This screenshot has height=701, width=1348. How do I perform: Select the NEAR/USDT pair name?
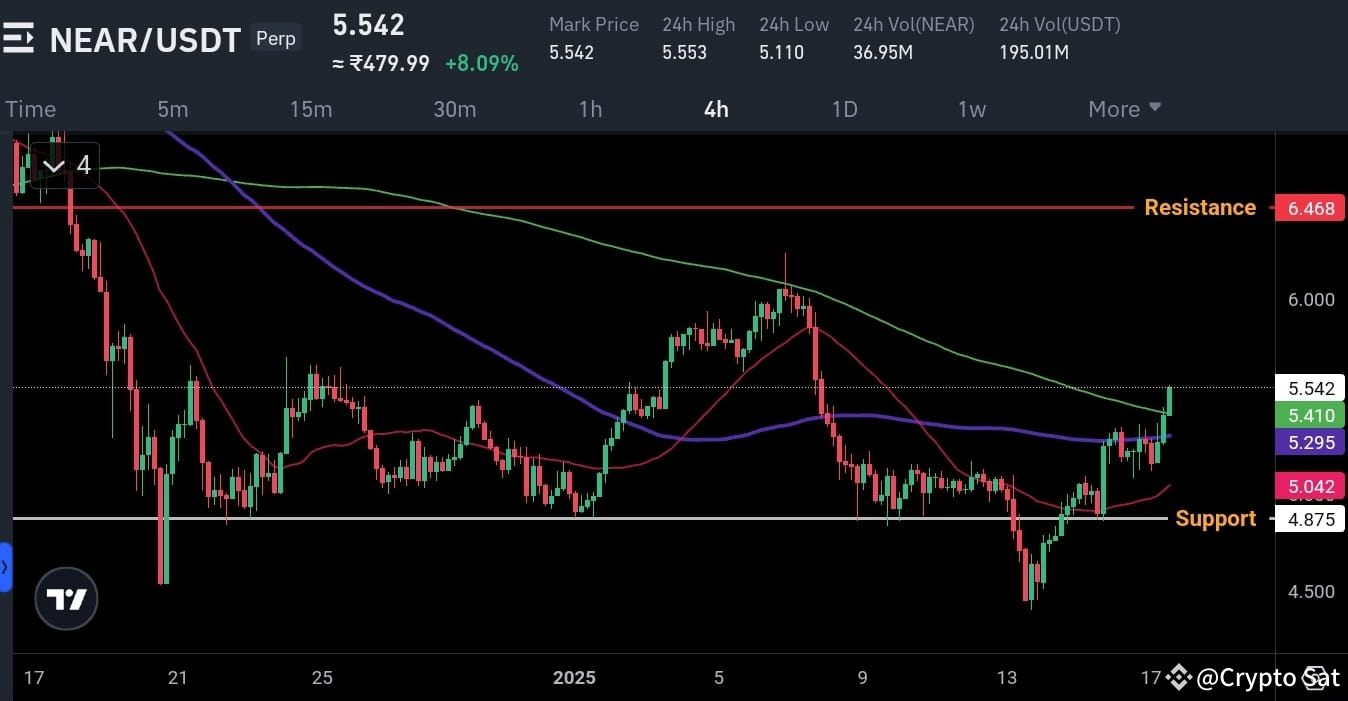pos(146,40)
